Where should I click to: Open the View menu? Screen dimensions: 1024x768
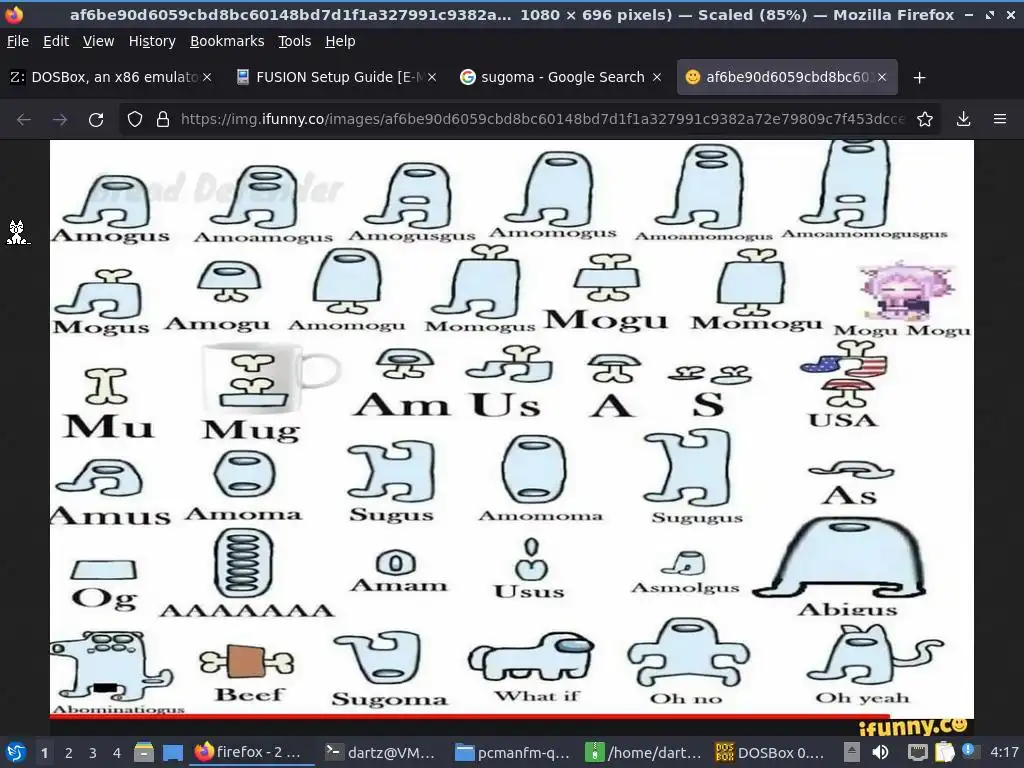click(x=98, y=41)
